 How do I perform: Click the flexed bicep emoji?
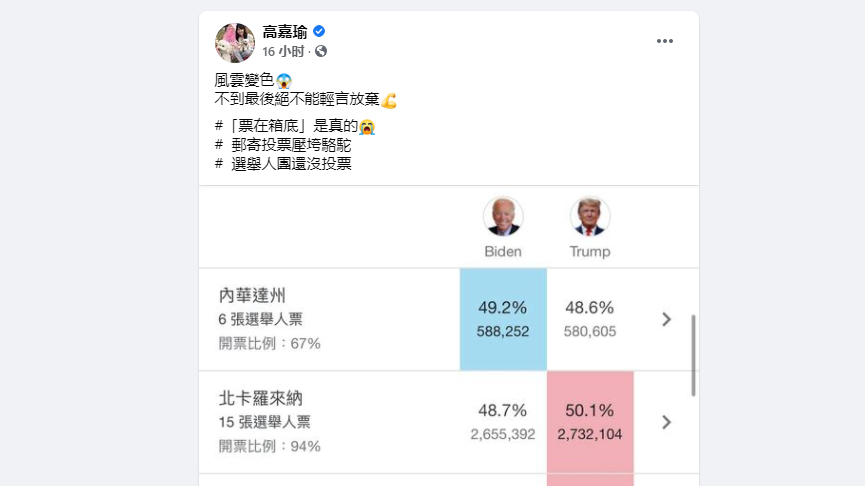coord(390,100)
